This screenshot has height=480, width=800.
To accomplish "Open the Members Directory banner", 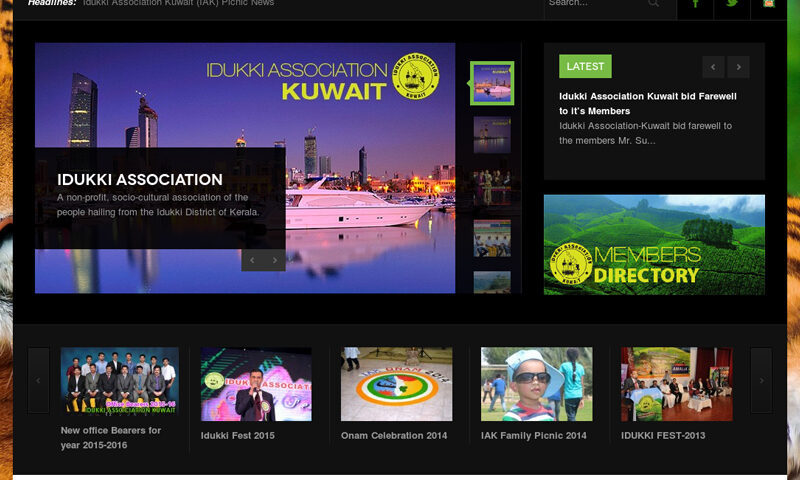I will 654,245.
